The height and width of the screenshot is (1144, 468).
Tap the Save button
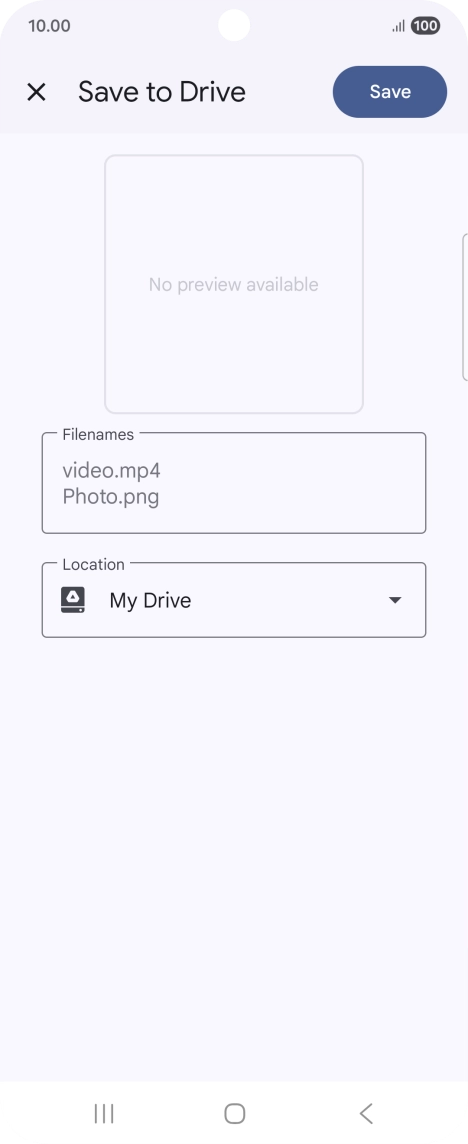[390, 92]
